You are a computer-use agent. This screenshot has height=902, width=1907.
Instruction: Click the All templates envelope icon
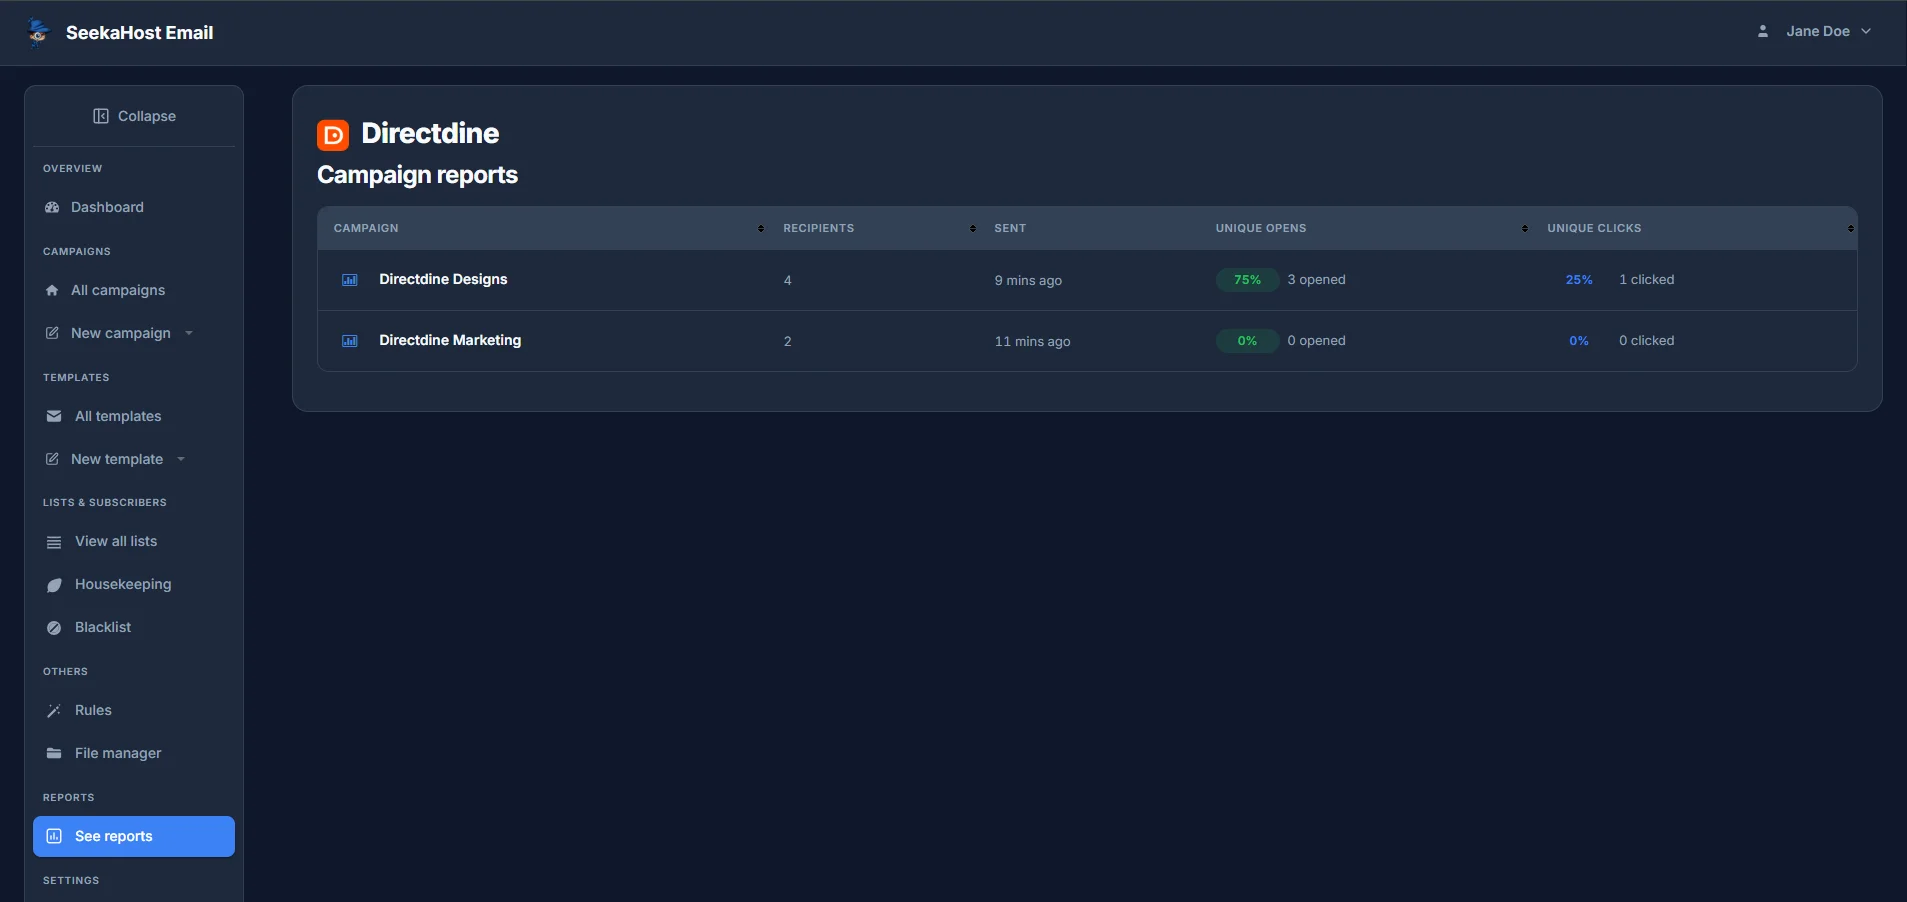54,416
